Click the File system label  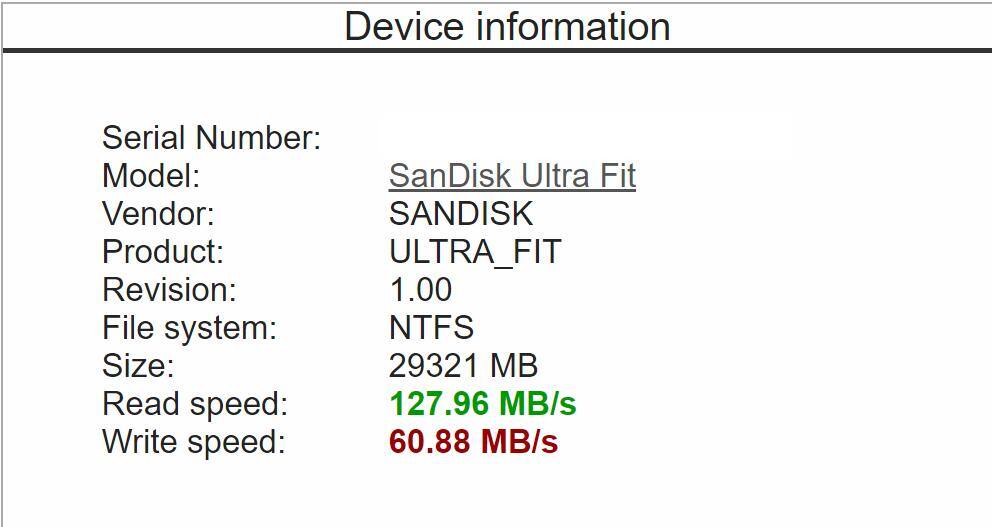coord(189,328)
